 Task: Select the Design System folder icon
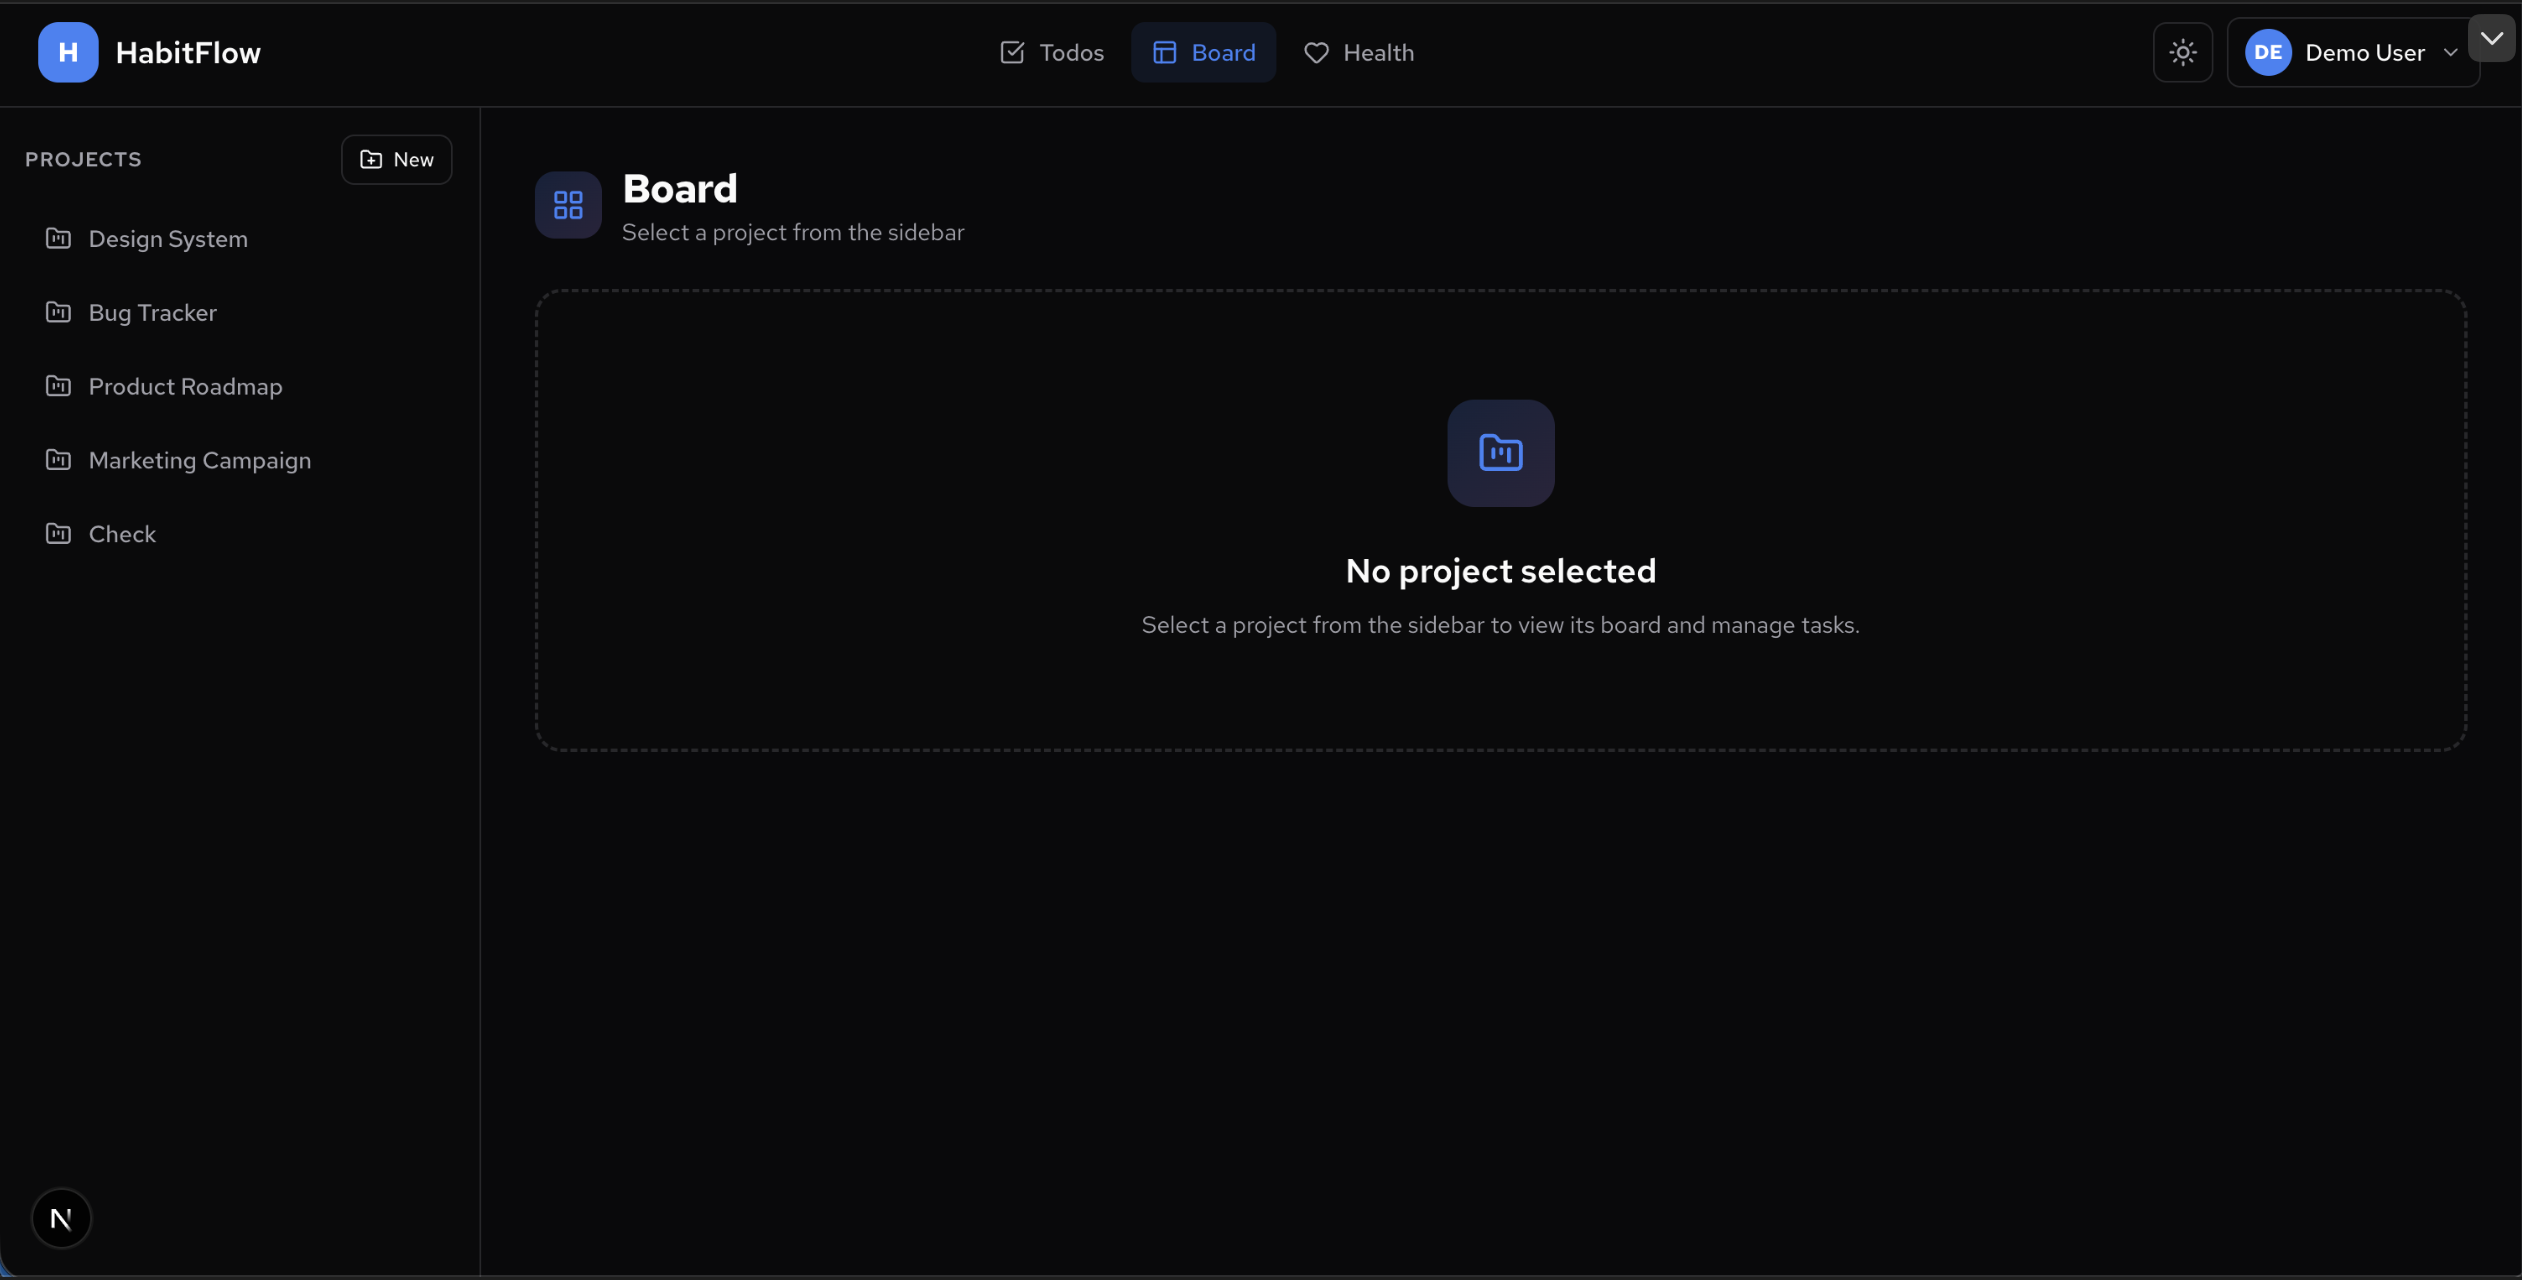[x=58, y=238]
